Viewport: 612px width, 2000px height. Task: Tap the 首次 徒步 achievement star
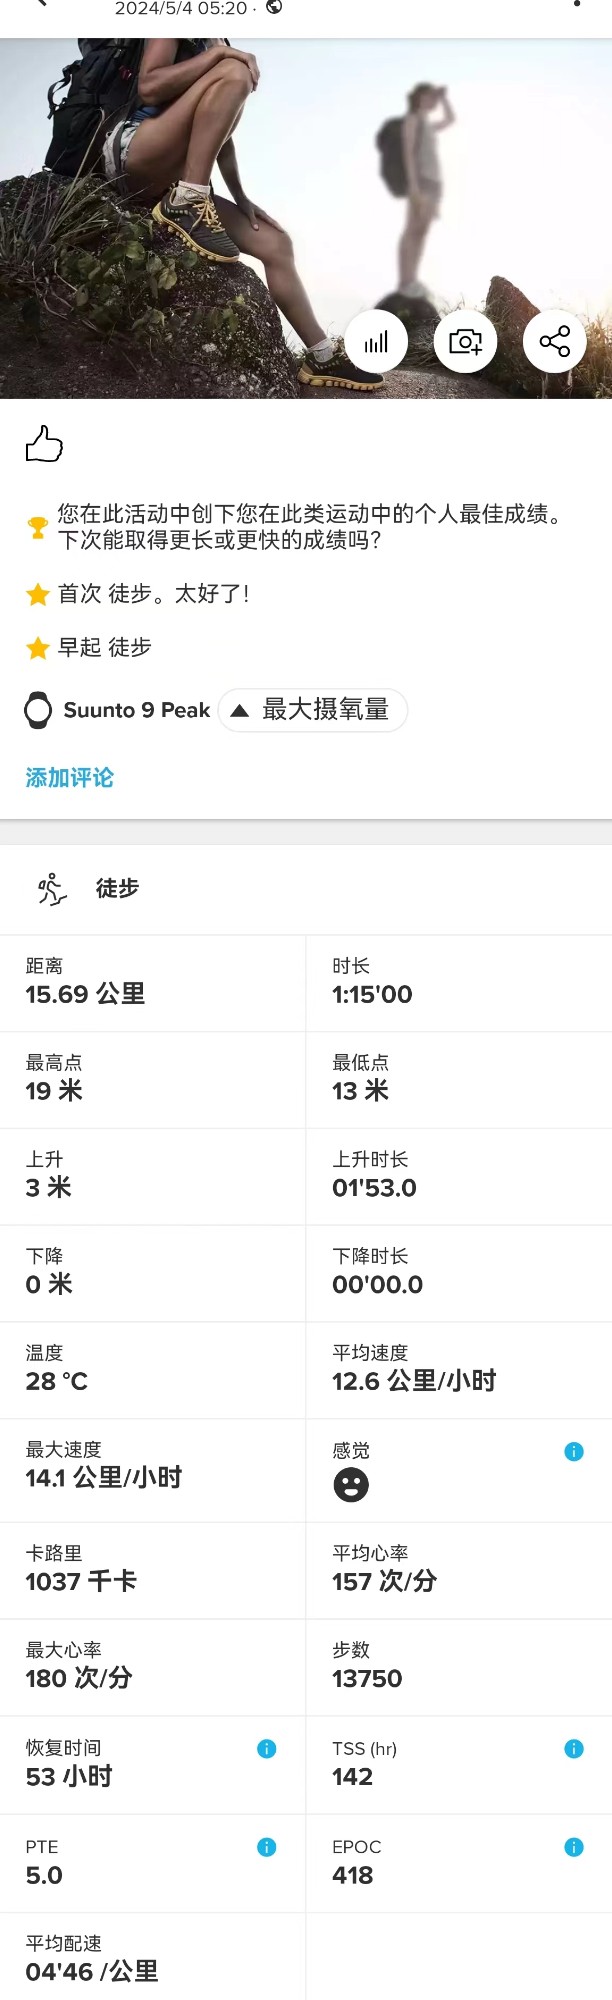pyautogui.click(x=38, y=595)
